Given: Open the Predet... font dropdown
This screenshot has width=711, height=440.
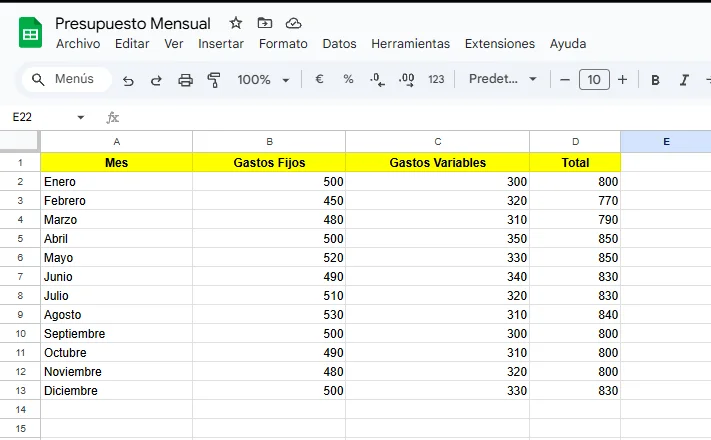Looking at the screenshot, I should tap(502, 79).
